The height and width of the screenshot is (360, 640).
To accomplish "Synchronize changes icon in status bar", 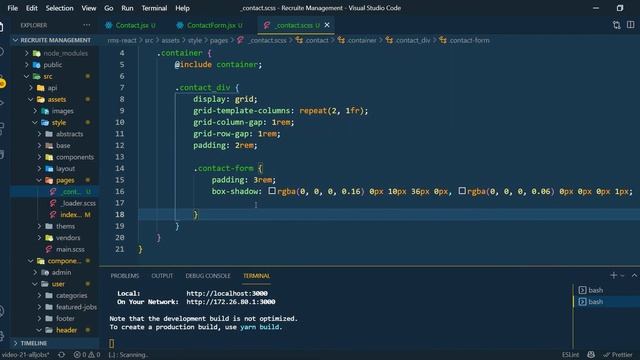I will (62, 355).
